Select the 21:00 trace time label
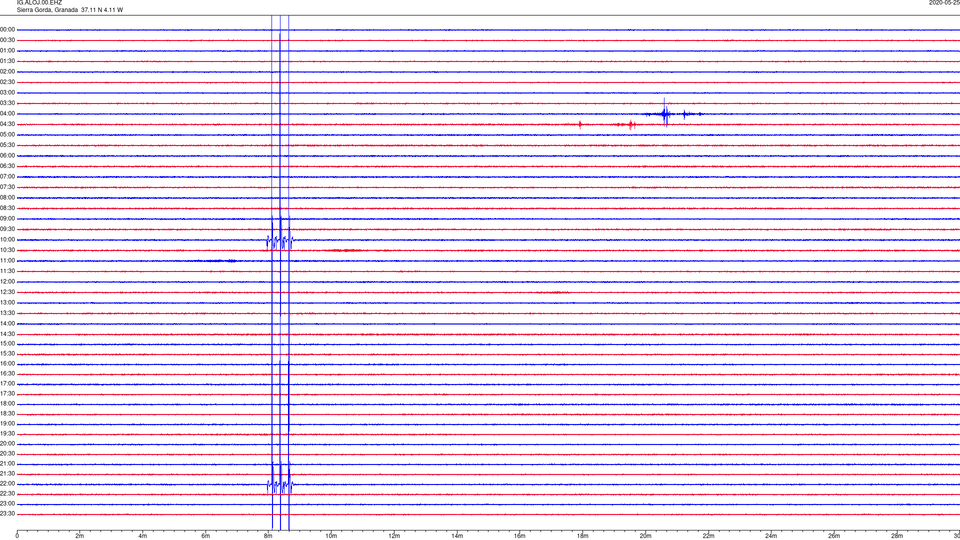 (x=7, y=464)
